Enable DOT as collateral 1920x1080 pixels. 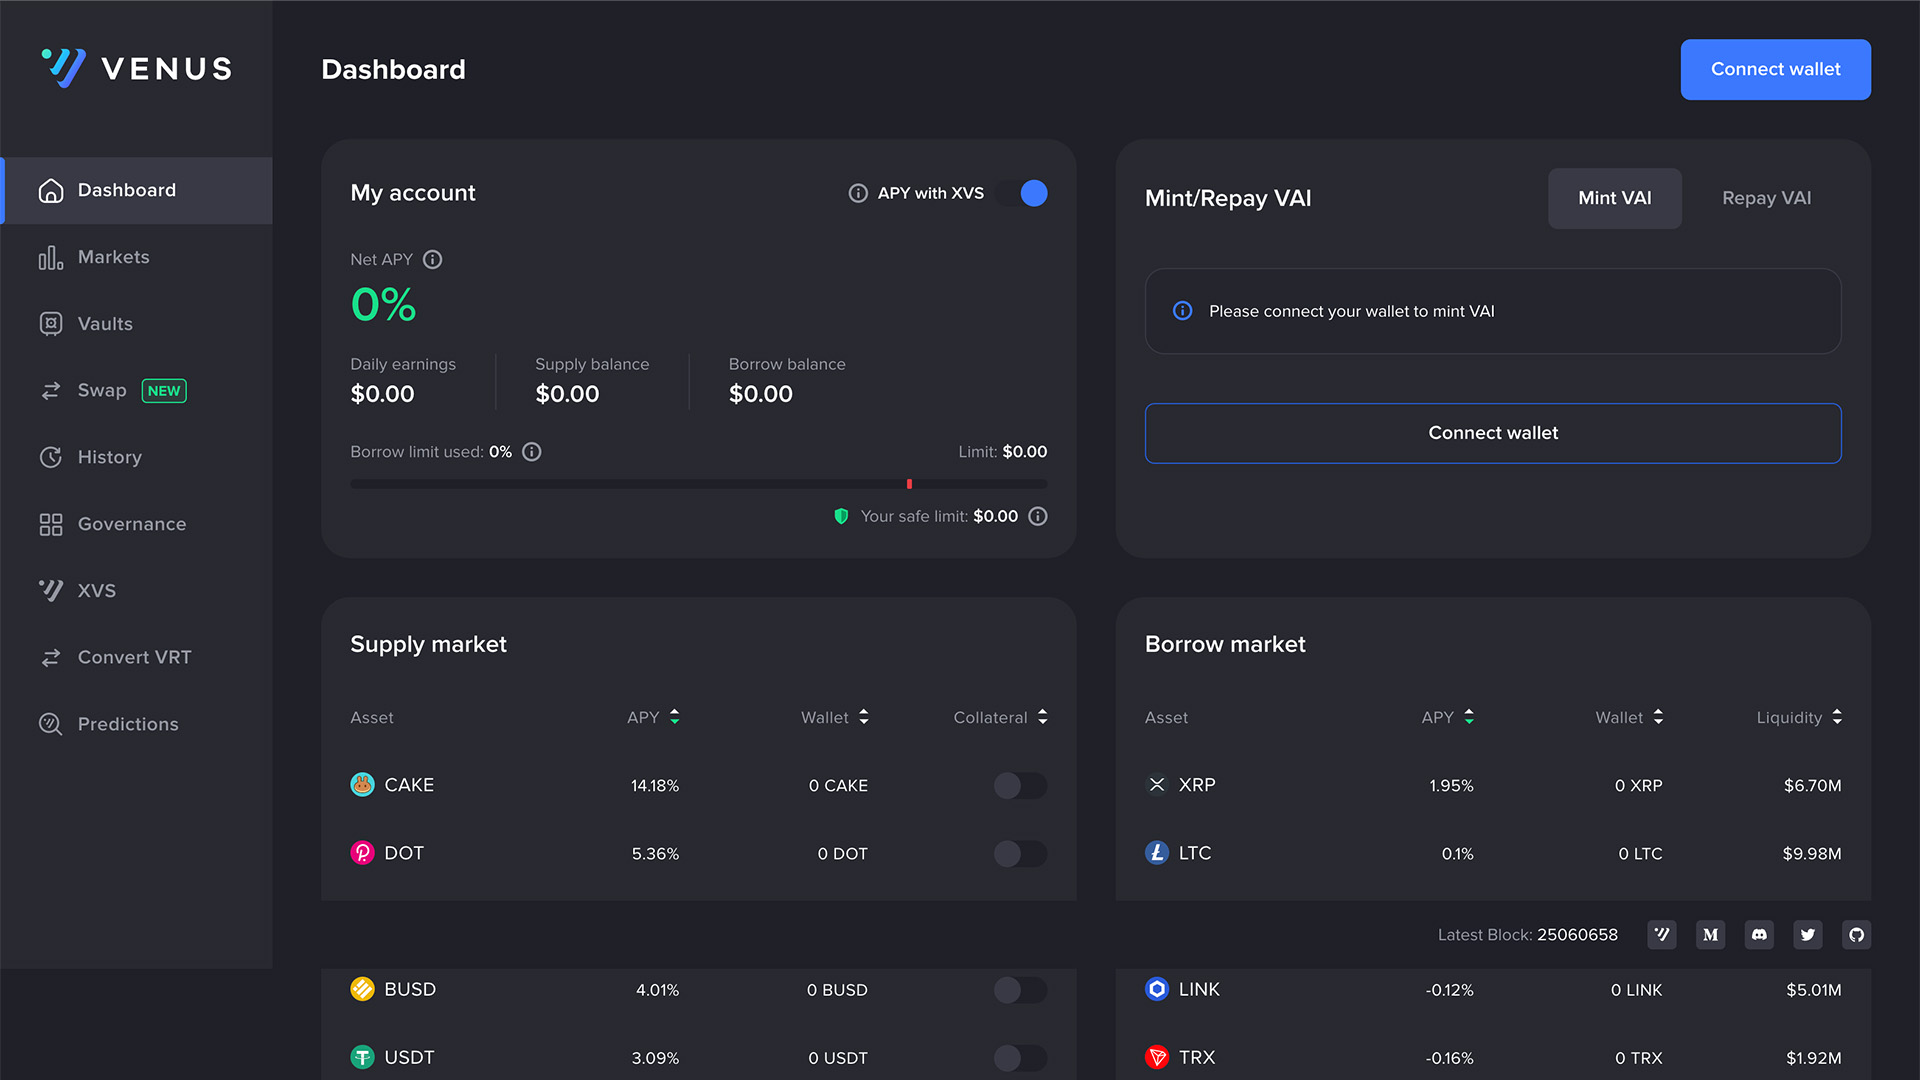click(1020, 854)
